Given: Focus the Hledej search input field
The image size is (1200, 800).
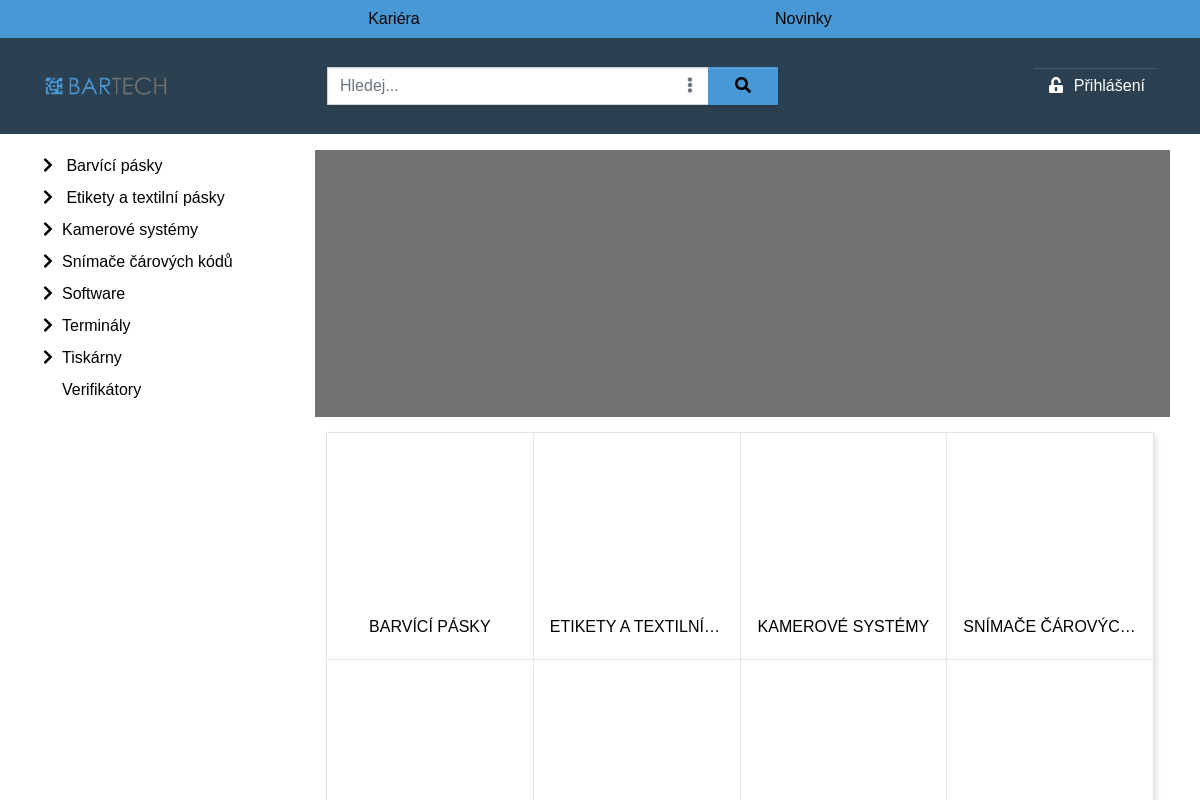Looking at the screenshot, I should coord(505,86).
